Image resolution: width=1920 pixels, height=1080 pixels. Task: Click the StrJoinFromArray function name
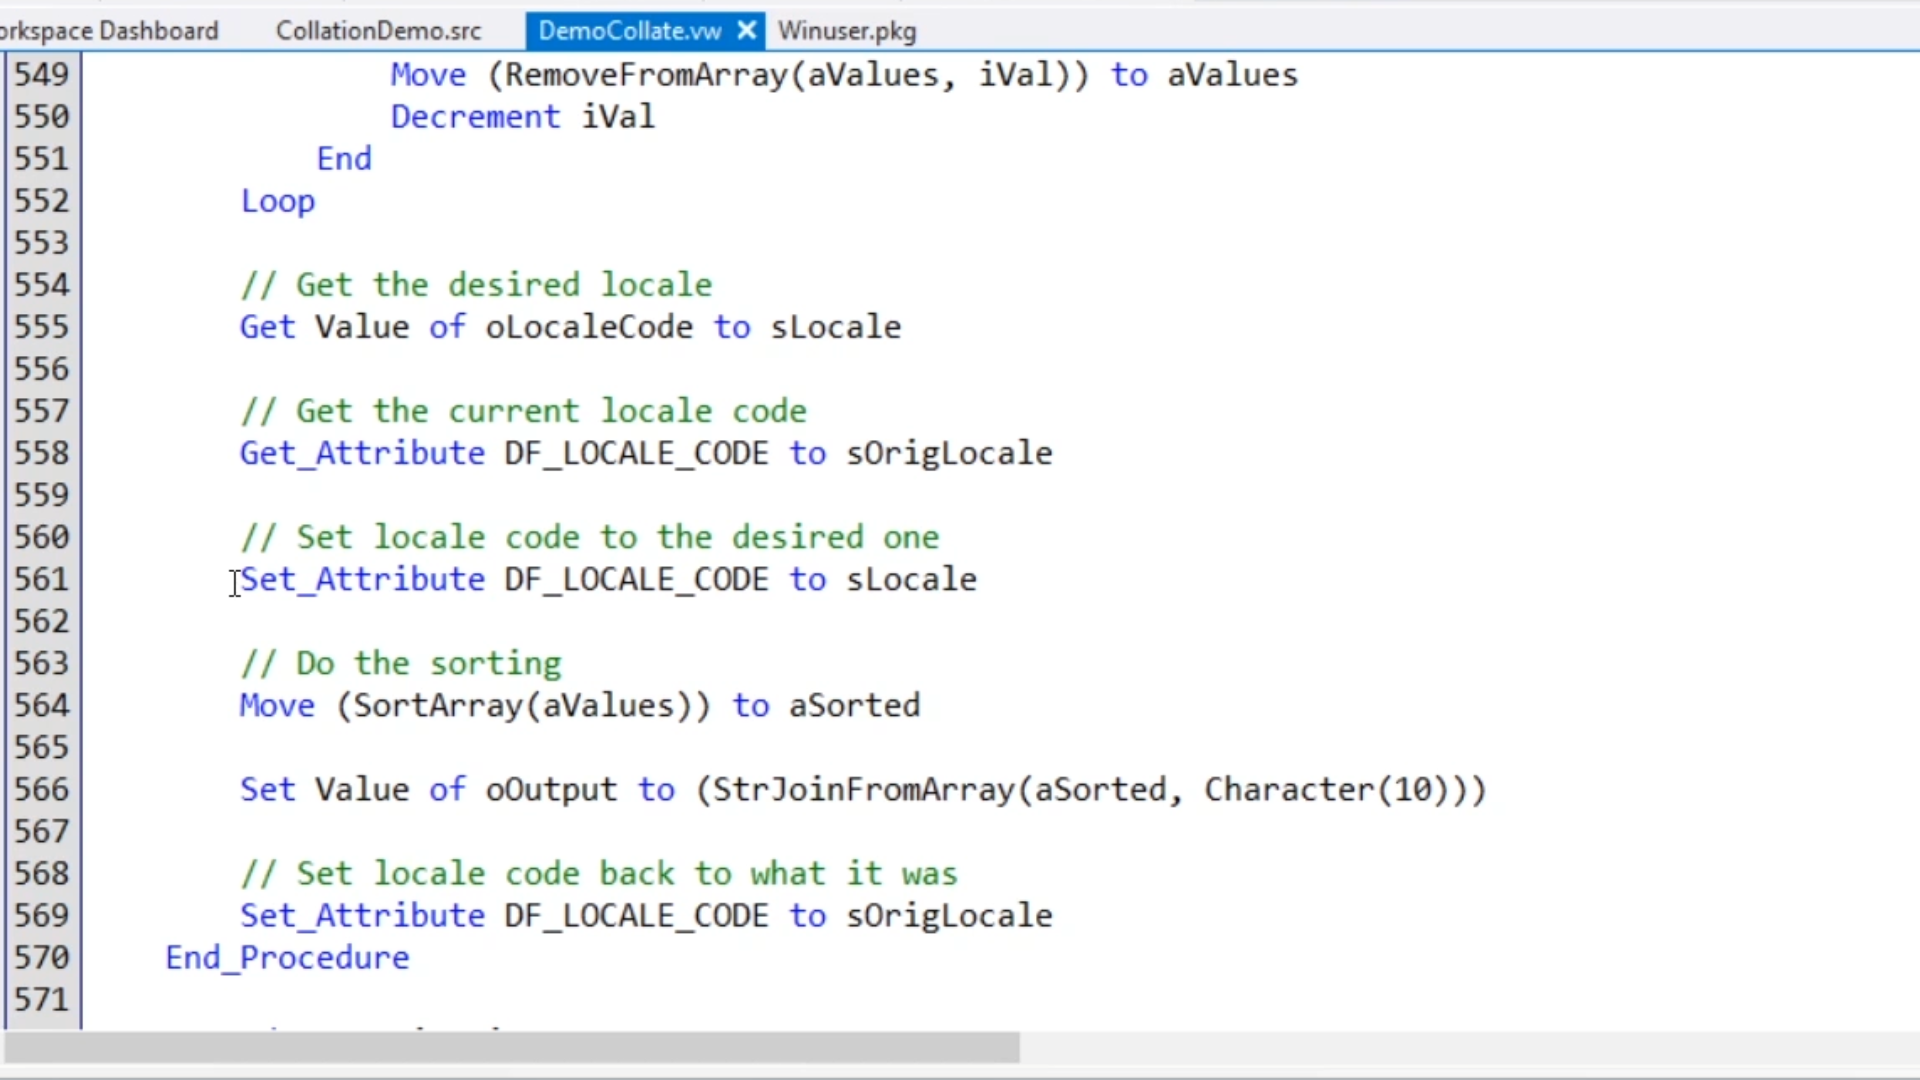(x=862, y=789)
